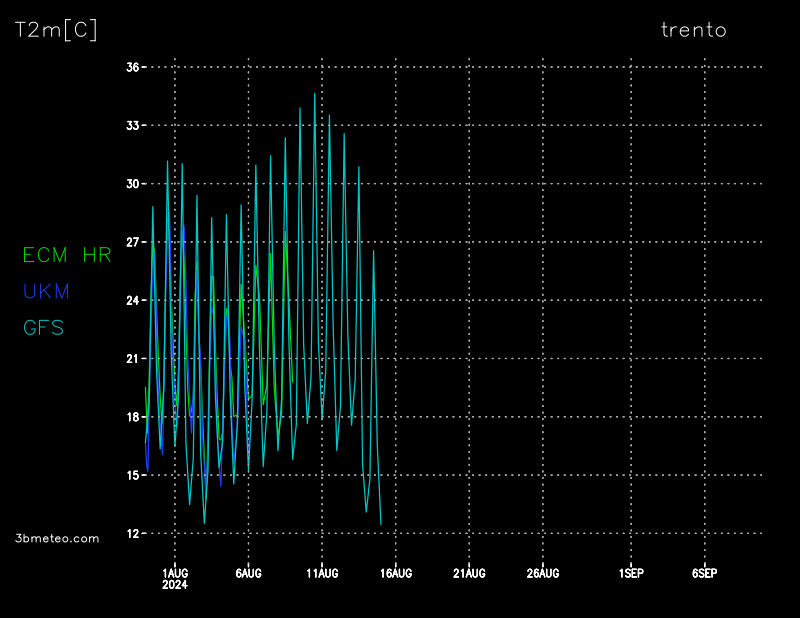Image resolution: width=800 pixels, height=618 pixels.
Task: Click the 24 degree y-axis label
Action: click(x=132, y=300)
